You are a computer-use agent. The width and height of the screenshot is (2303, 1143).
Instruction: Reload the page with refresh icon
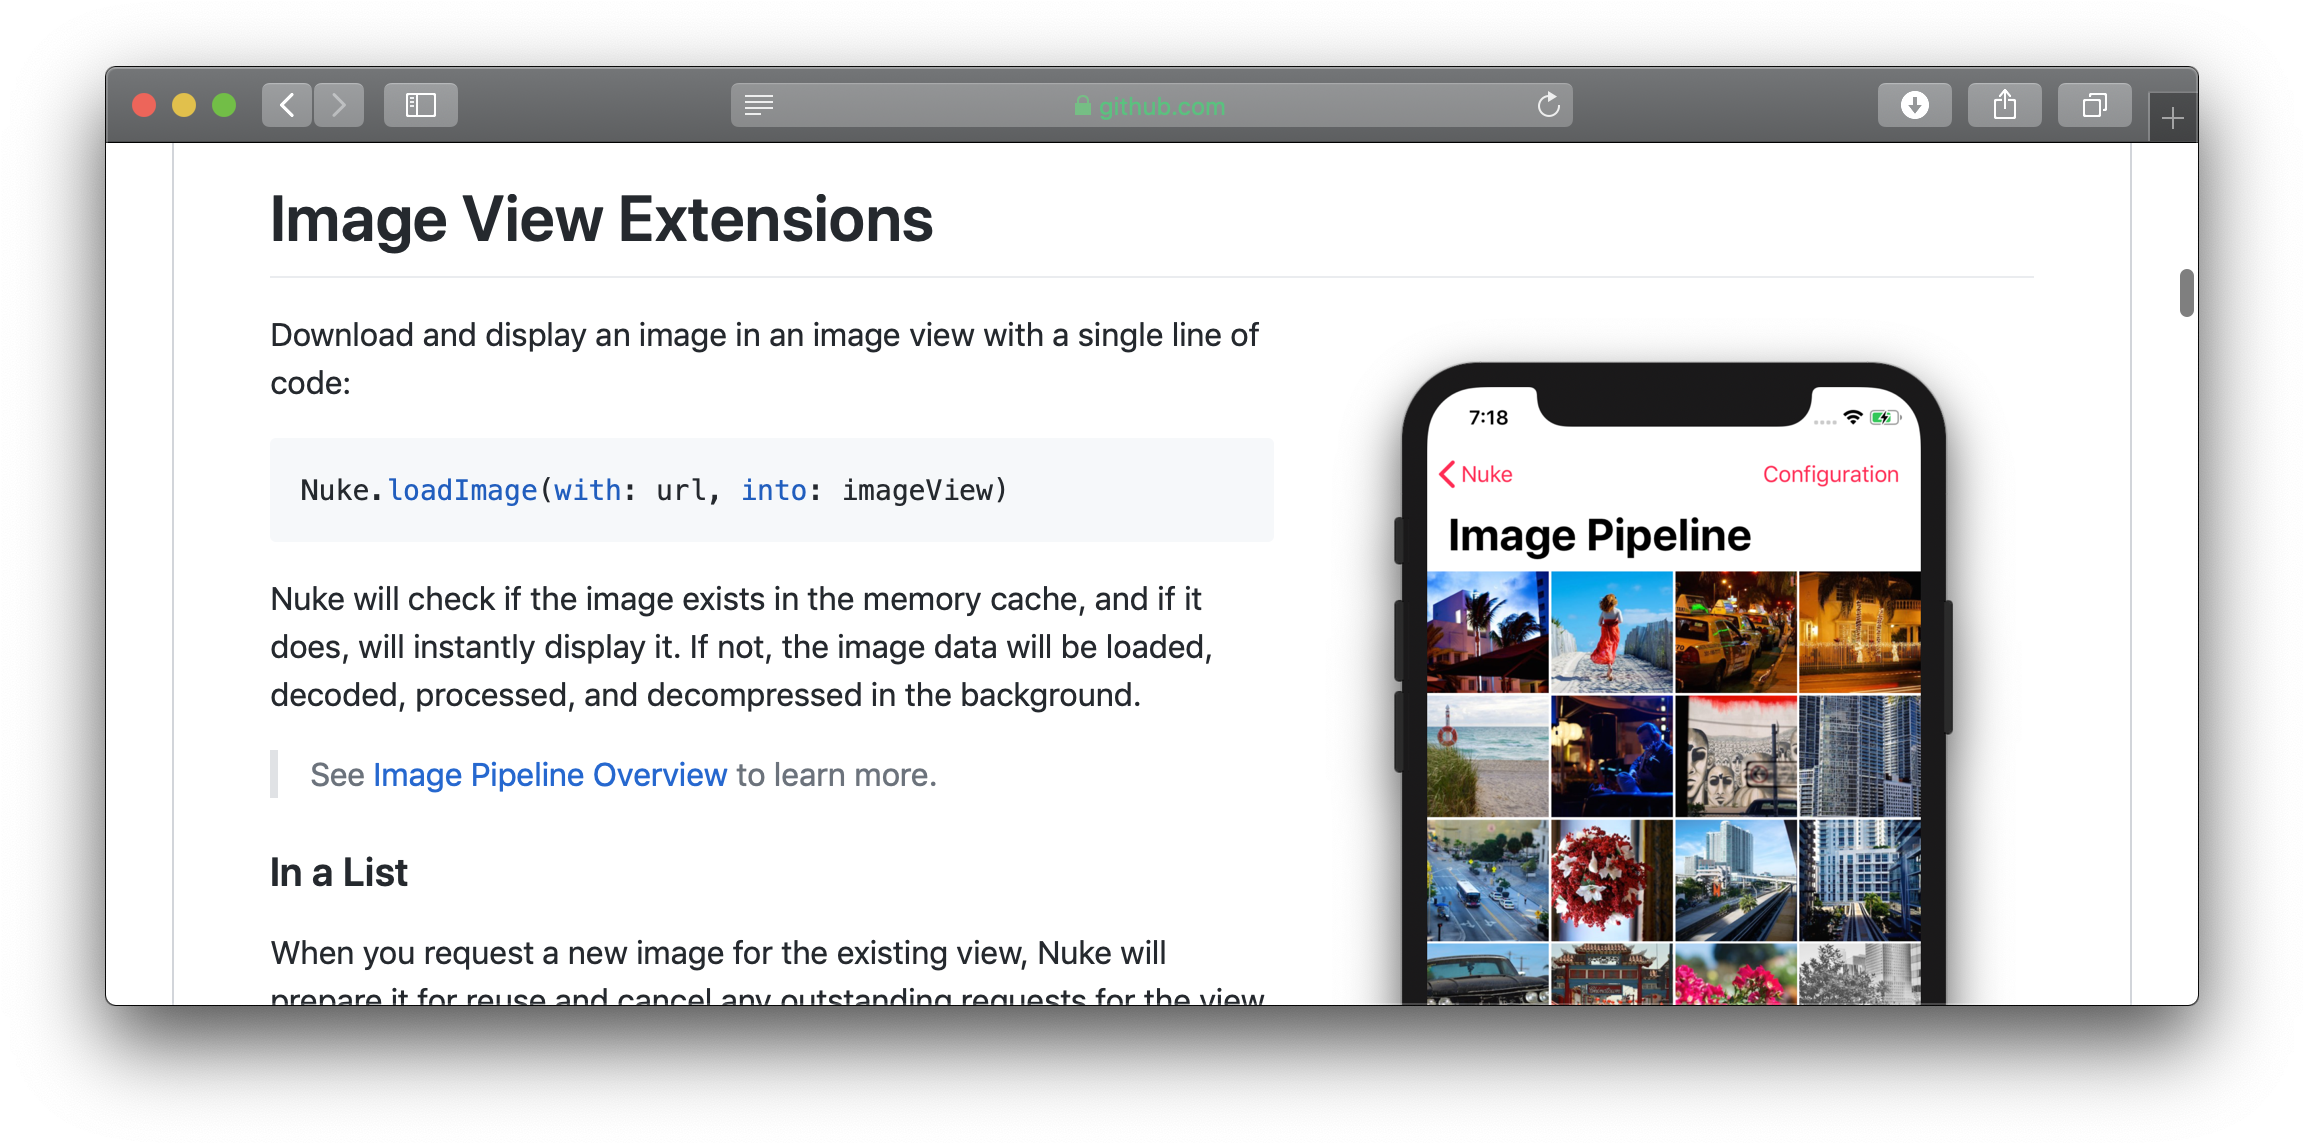pos(1548,105)
